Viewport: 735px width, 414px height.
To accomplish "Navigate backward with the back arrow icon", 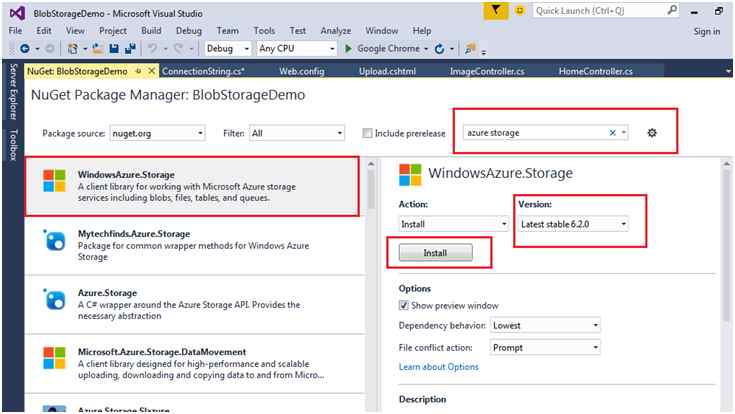I will click(25, 48).
